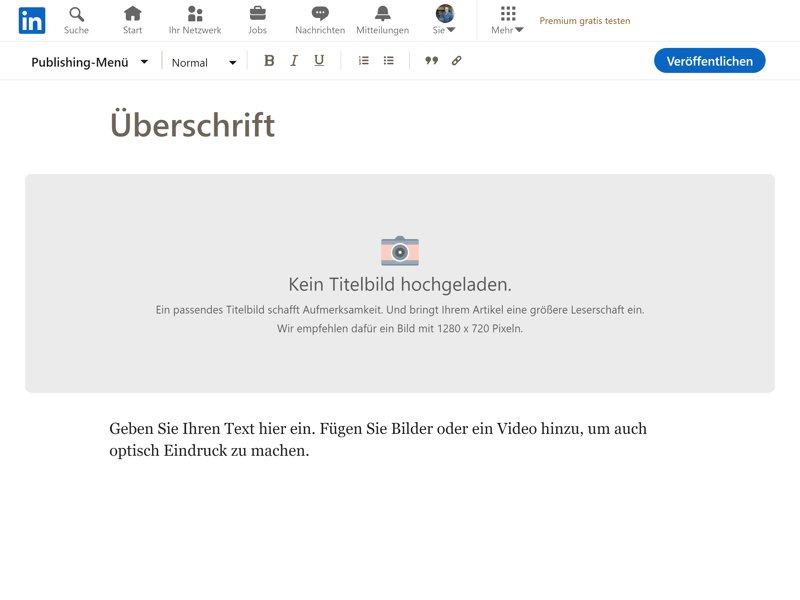Select the Start nav label
800x600 pixels.
(133, 30)
